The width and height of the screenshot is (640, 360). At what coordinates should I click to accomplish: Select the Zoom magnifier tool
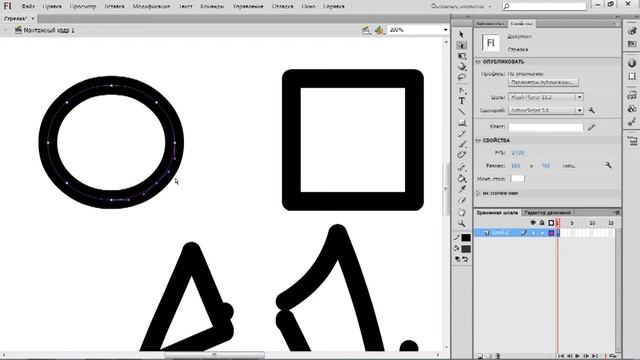(461, 223)
